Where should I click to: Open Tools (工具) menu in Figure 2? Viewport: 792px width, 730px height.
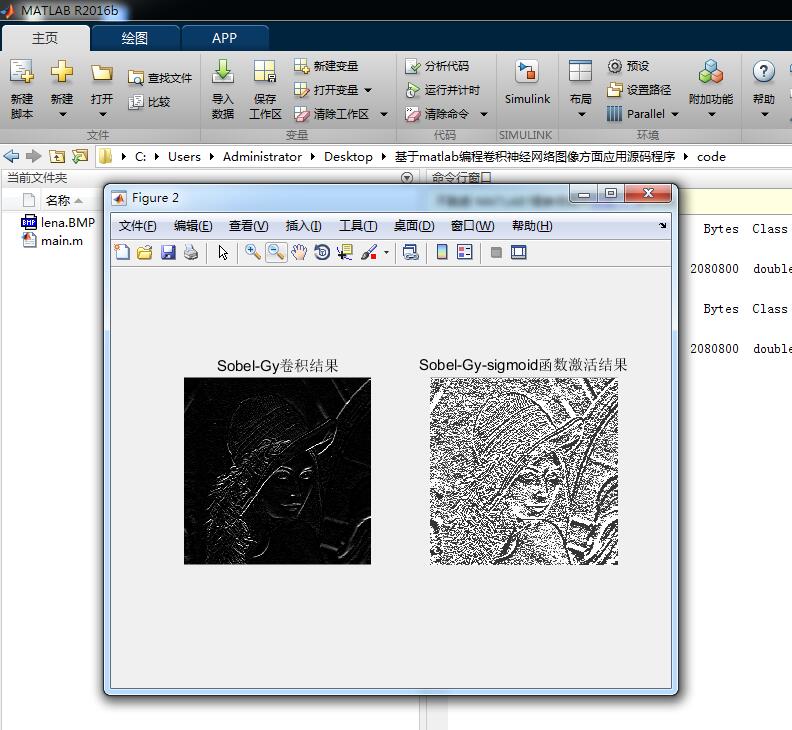pyautogui.click(x=358, y=226)
